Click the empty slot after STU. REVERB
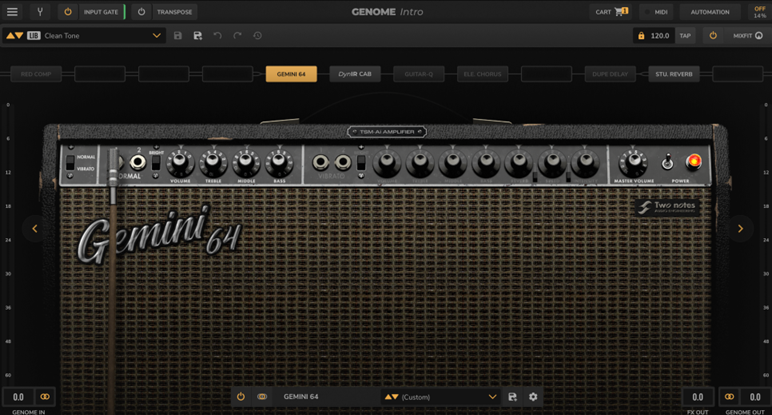 (738, 74)
